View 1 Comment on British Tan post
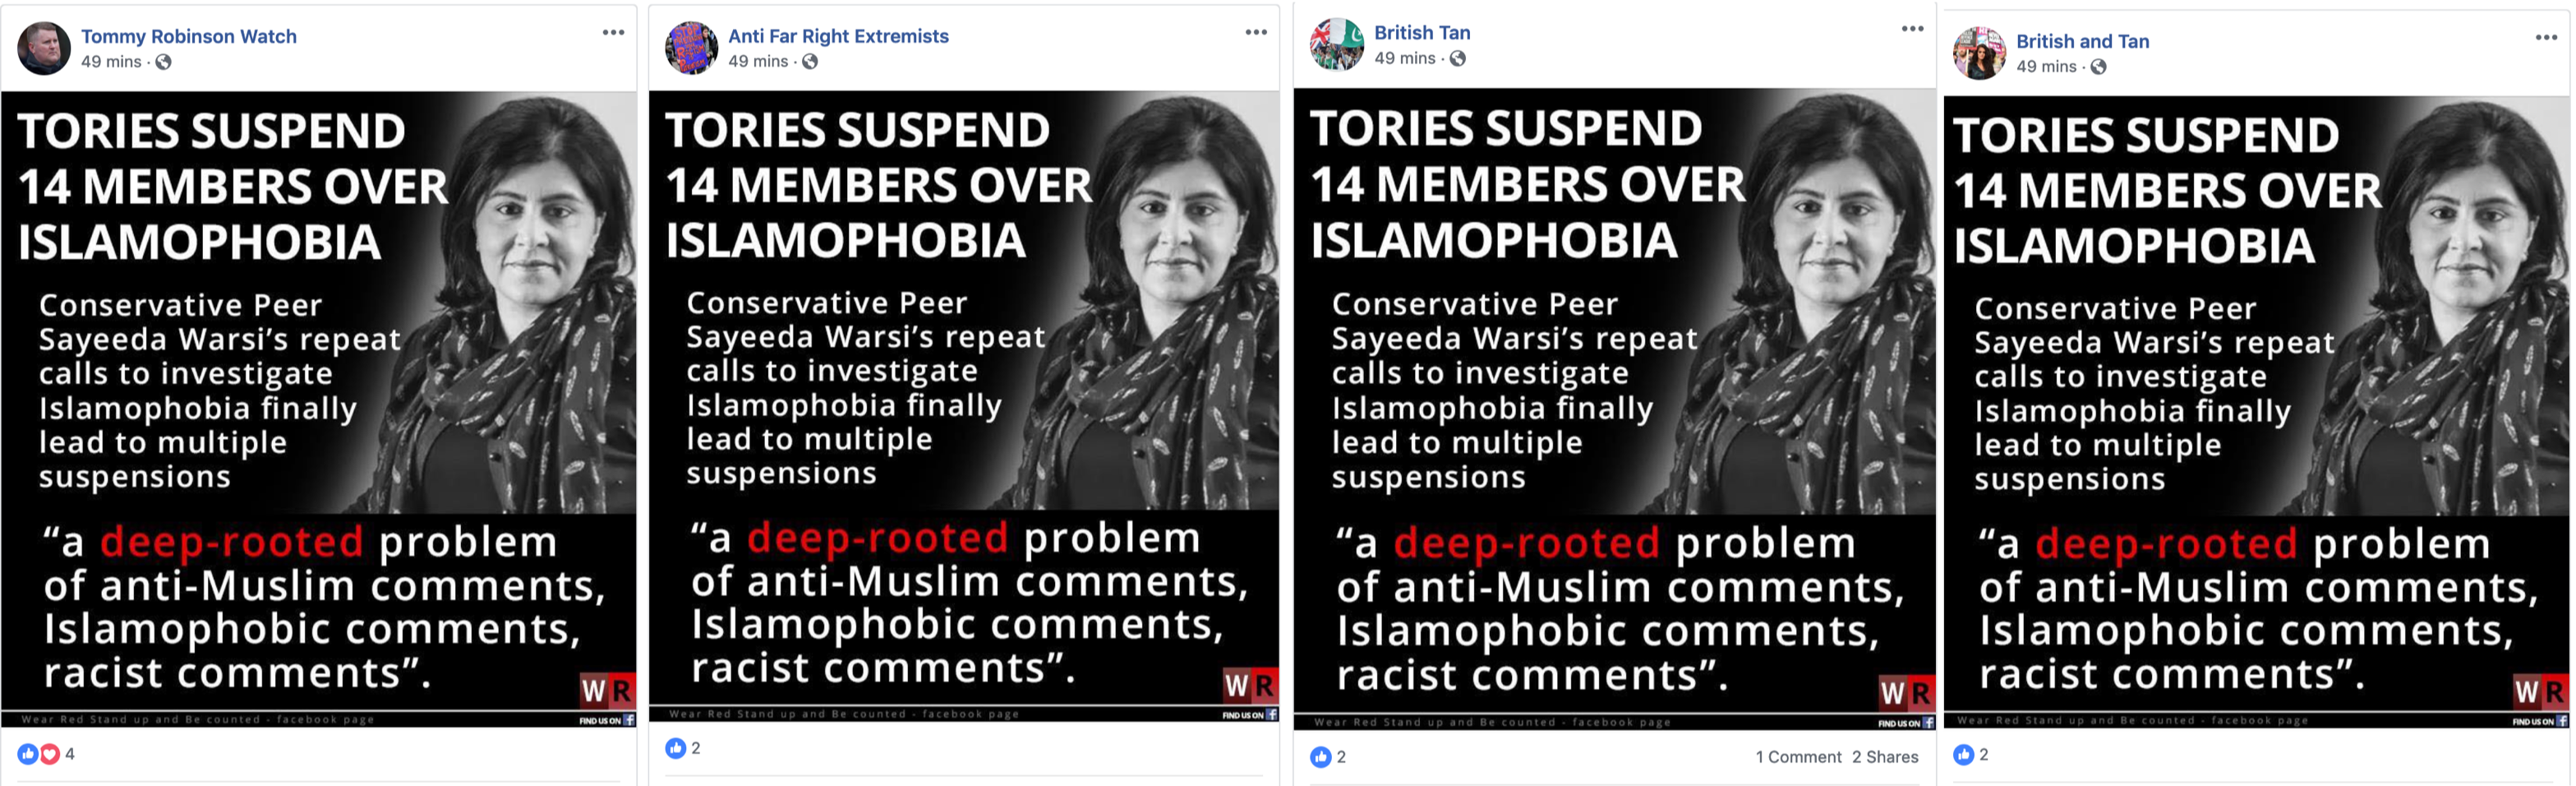Viewport: 2576px width, 786px height. coord(1798,757)
